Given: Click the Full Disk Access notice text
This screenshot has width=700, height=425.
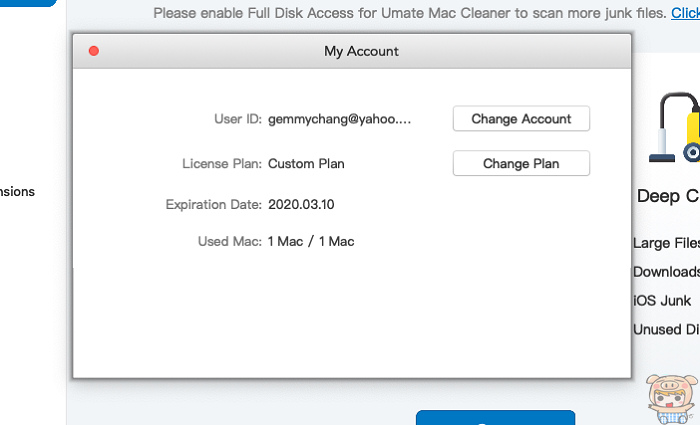Looking at the screenshot, I should 410,14.
